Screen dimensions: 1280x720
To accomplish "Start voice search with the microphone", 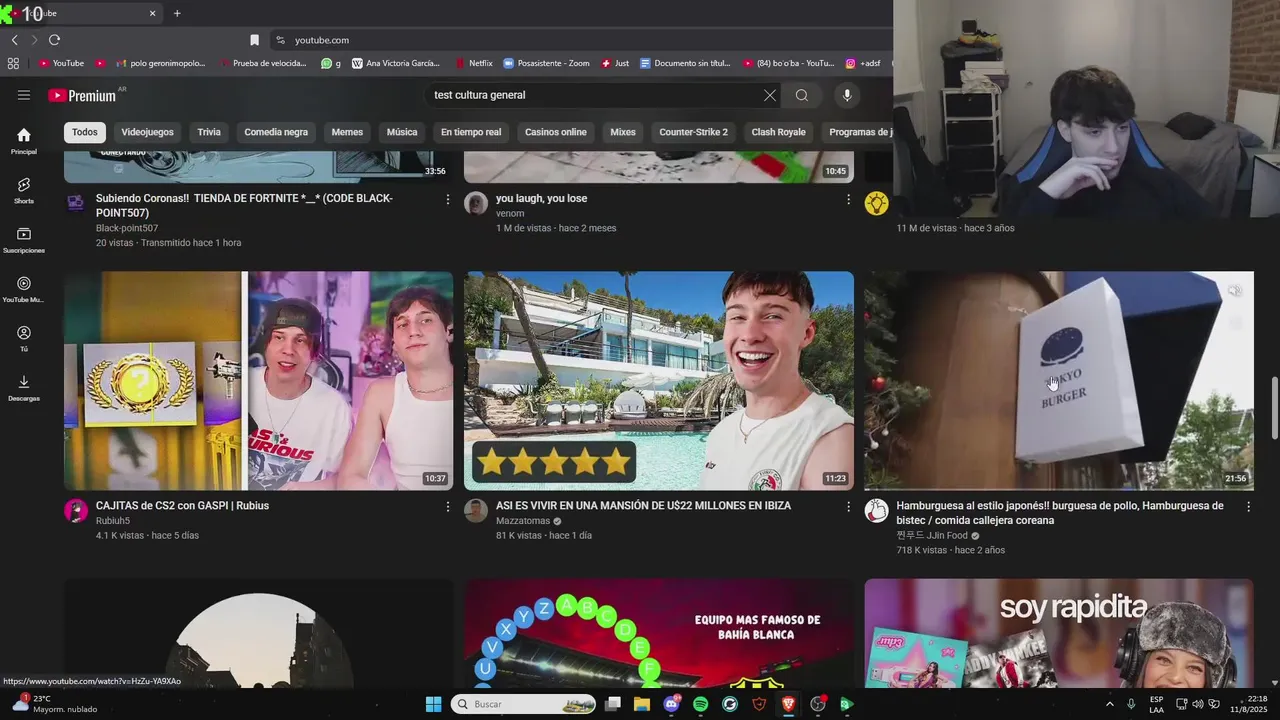I will click(847, 95).
